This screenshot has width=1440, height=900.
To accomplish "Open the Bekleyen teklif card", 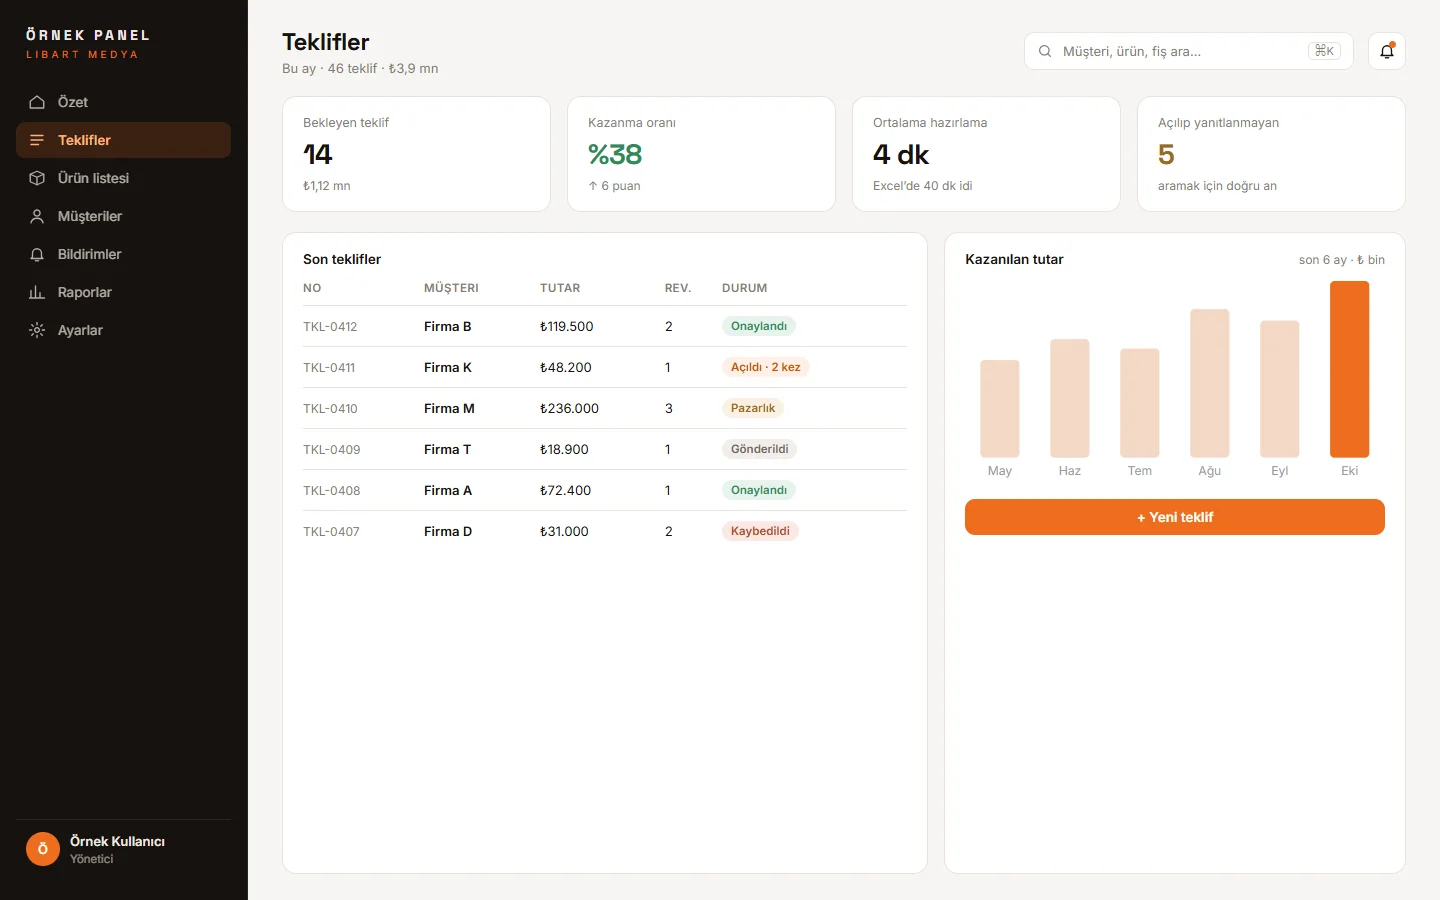I will [416, 154].
